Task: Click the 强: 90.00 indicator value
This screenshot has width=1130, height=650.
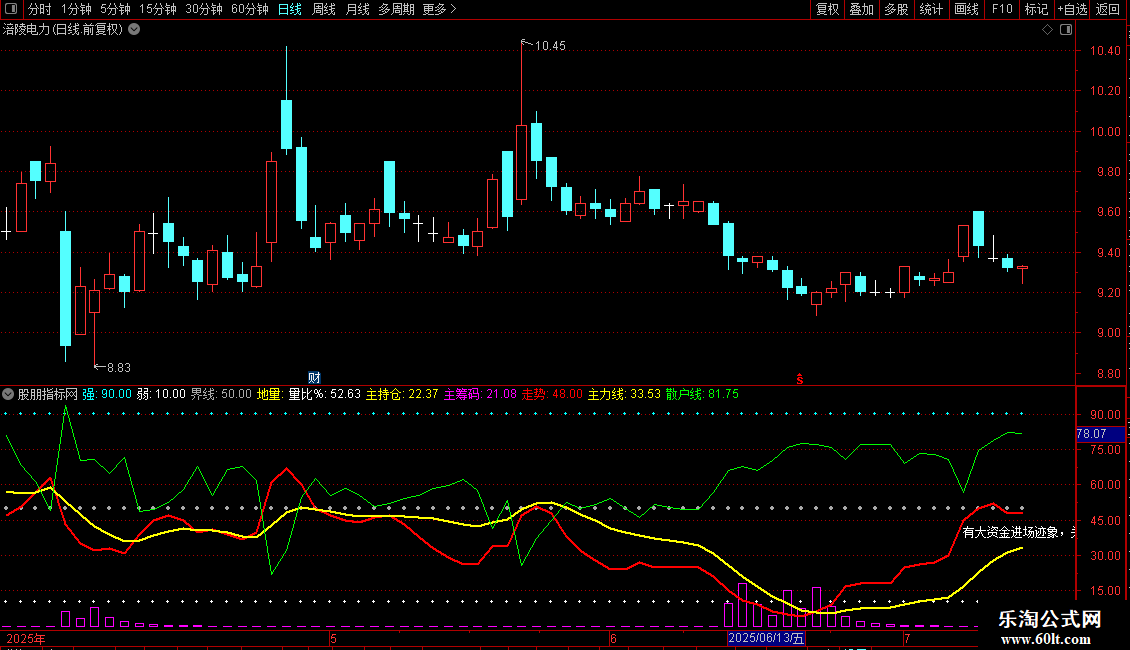Action: [107, 394]
